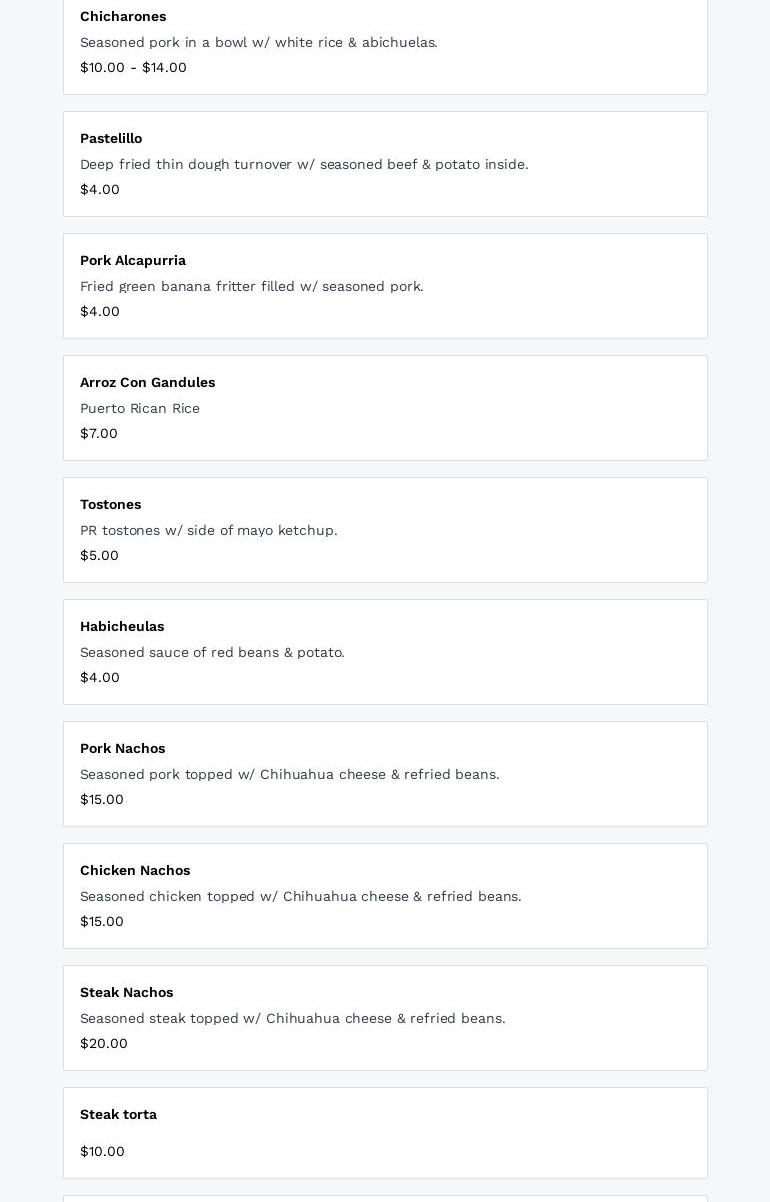The image size is (770, 1202).
Task: Click the Pork Alcapurria heading
Action: [x=133, y=261]
